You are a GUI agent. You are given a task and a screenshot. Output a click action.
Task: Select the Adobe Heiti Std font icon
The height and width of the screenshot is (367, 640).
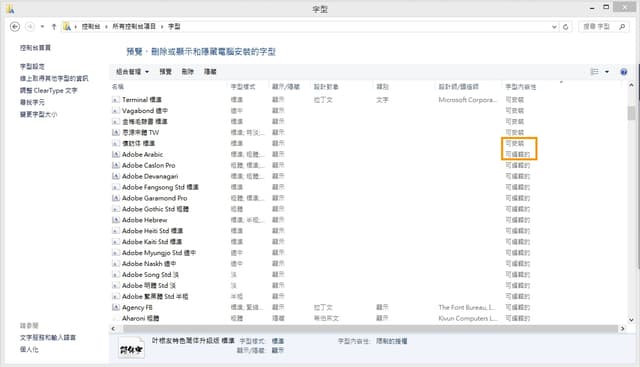pyautogui.click(x=116, y=231)
